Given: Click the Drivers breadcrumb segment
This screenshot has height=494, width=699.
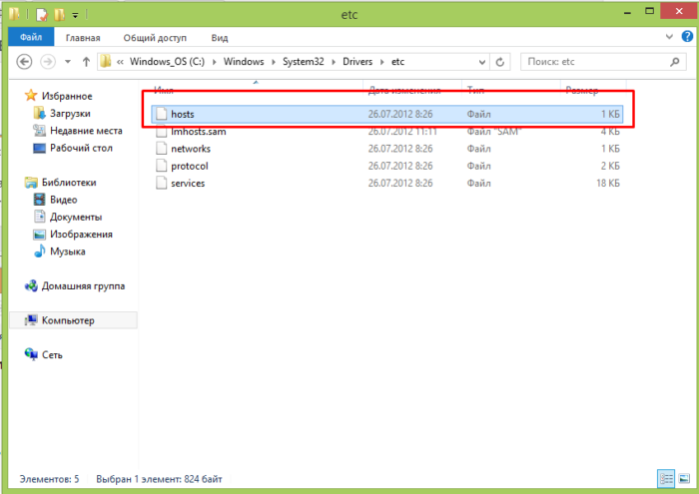Looking at the screenshot, I should [357, 62].
